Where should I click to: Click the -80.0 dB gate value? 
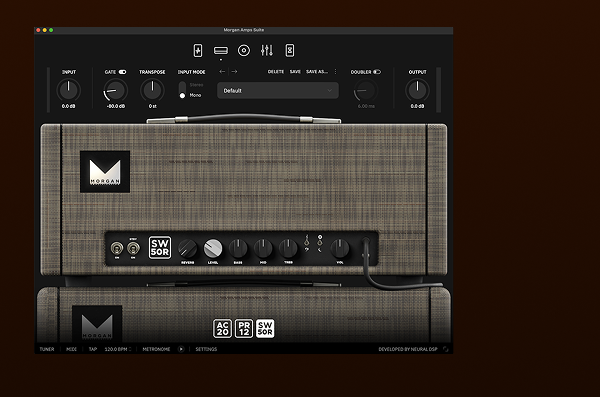click(x=116, y=106)
